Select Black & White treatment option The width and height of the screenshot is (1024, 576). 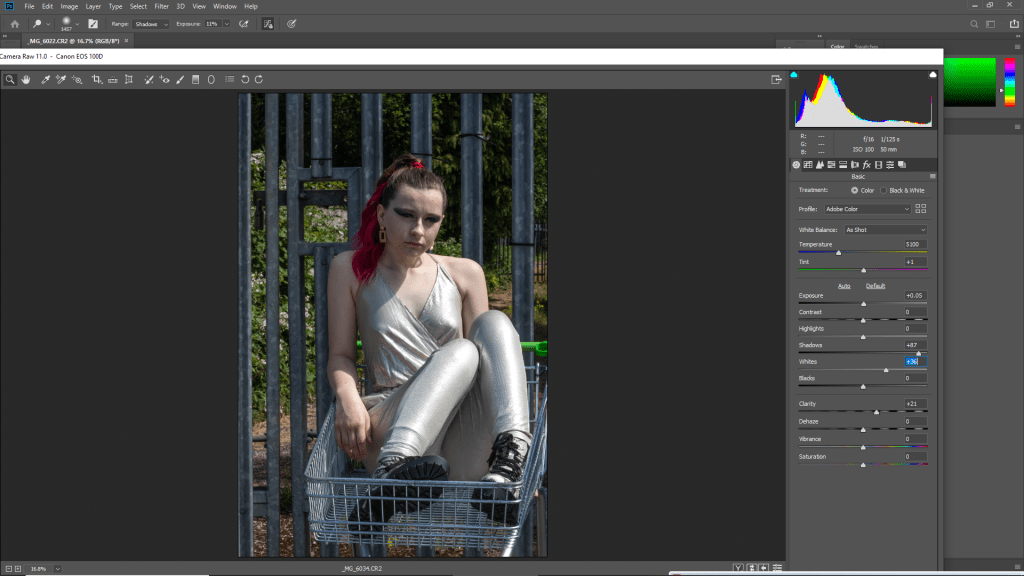pos(884,190)
